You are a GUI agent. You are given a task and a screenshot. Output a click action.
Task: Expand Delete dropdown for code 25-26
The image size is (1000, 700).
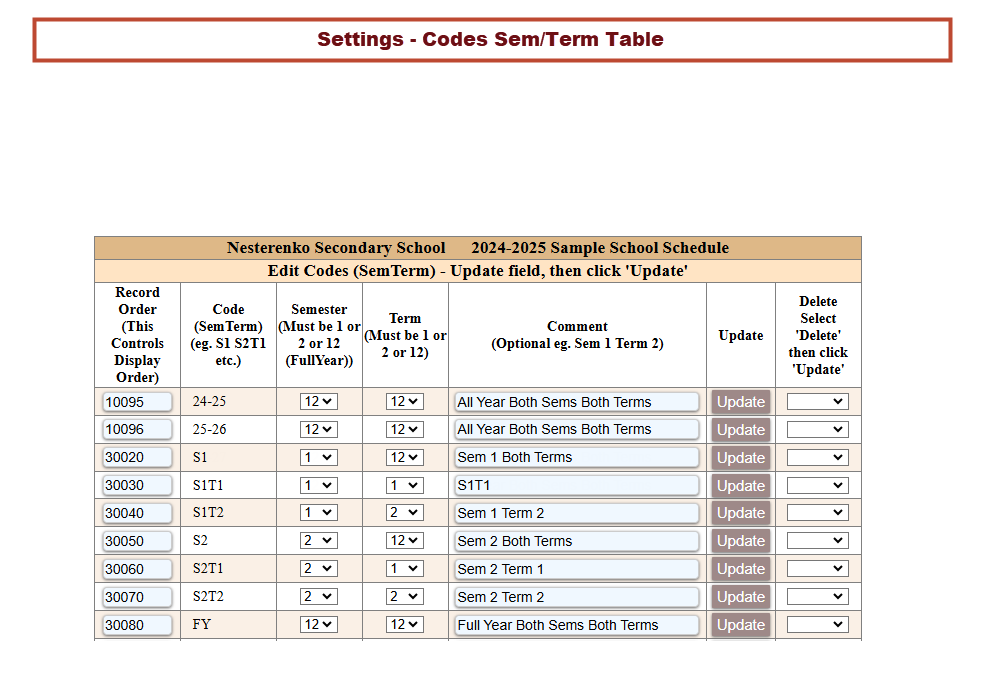(x=817, y=429)
